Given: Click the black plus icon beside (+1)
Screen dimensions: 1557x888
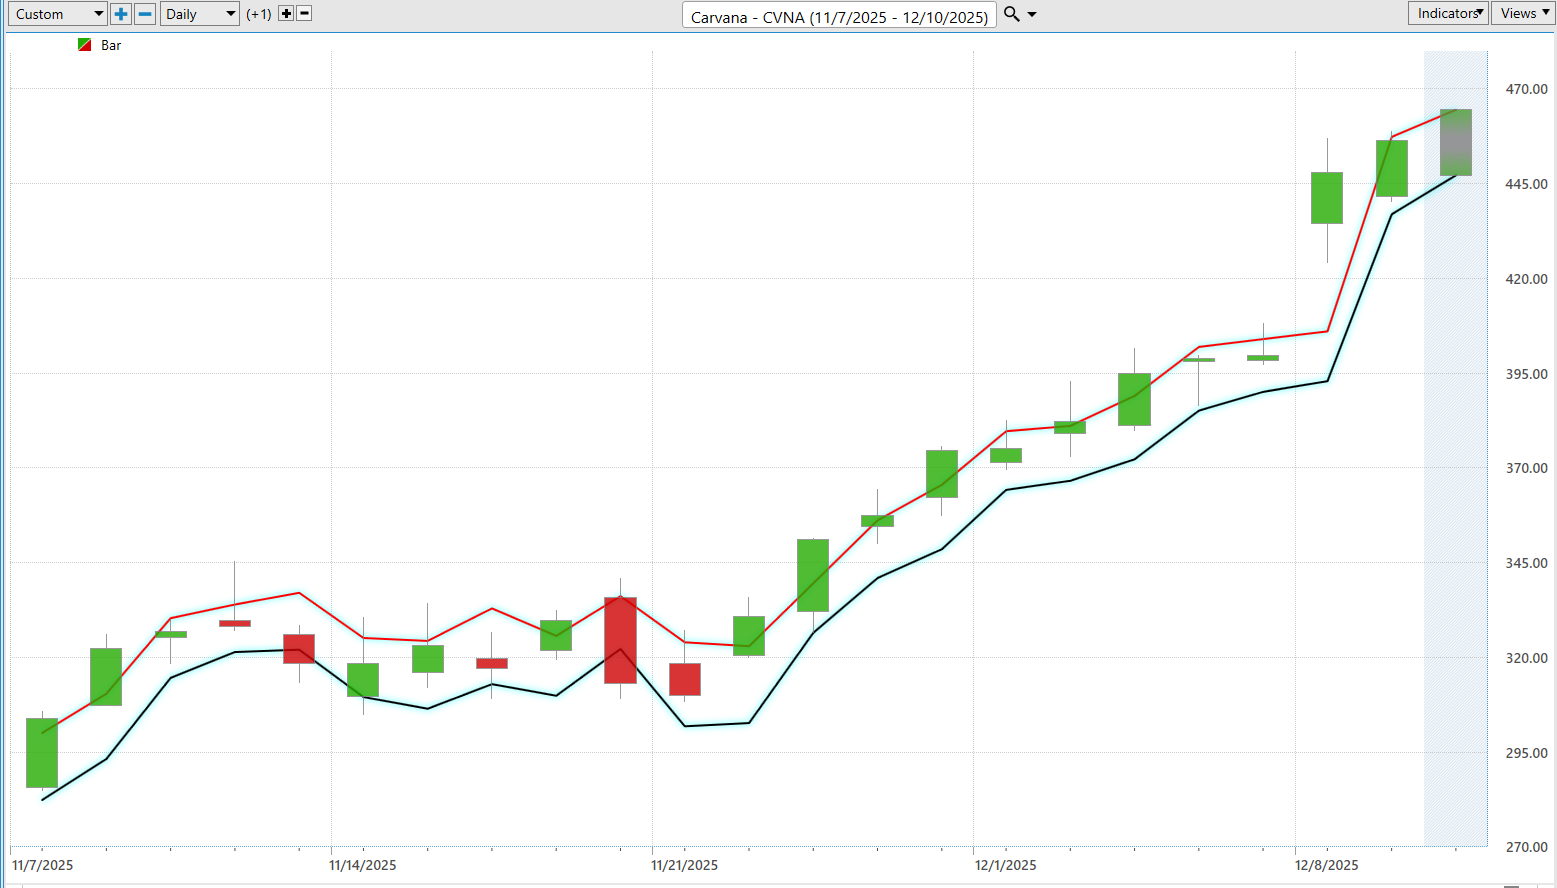Looking at the screenshot, I should 286,14.
